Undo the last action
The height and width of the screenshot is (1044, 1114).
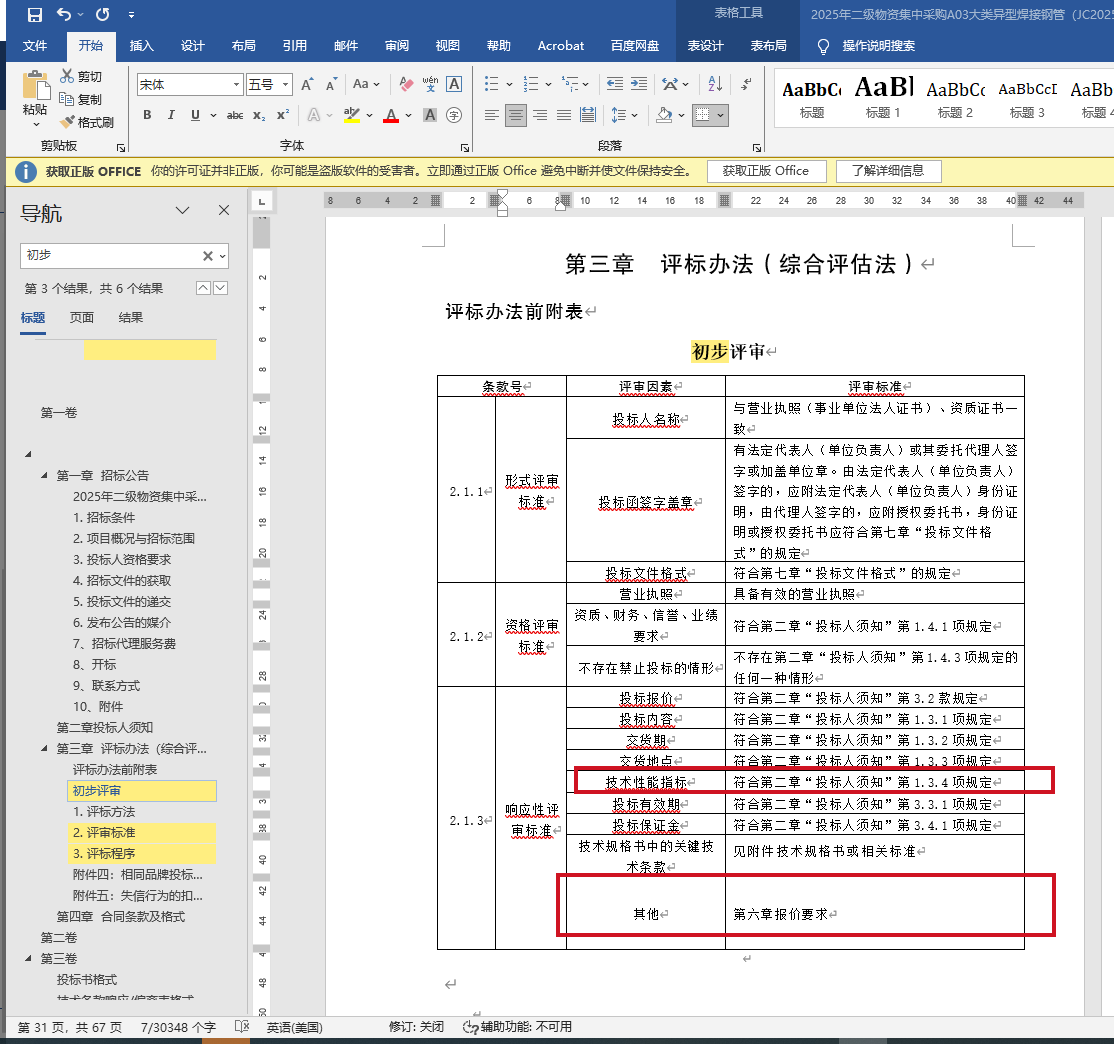pyautogui.click(x=64, y=14)
